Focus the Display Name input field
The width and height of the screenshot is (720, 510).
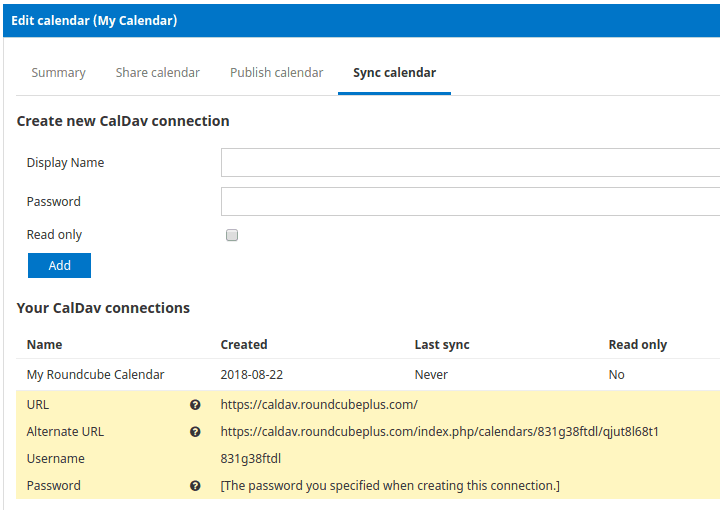click(470, 163)
